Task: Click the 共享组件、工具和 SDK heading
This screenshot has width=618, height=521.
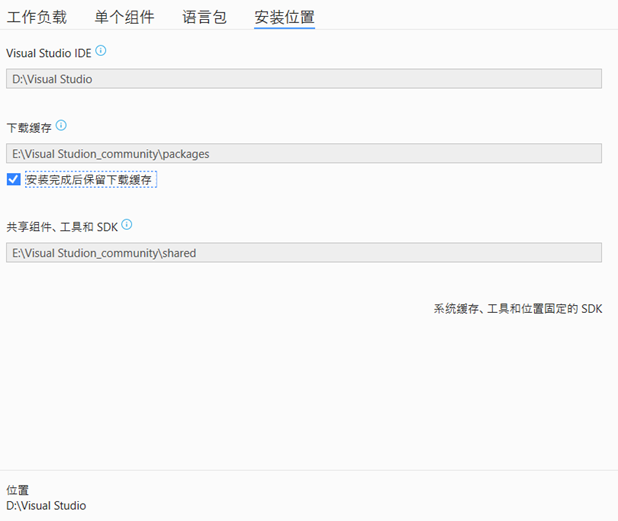Action: tap(62, 226)
